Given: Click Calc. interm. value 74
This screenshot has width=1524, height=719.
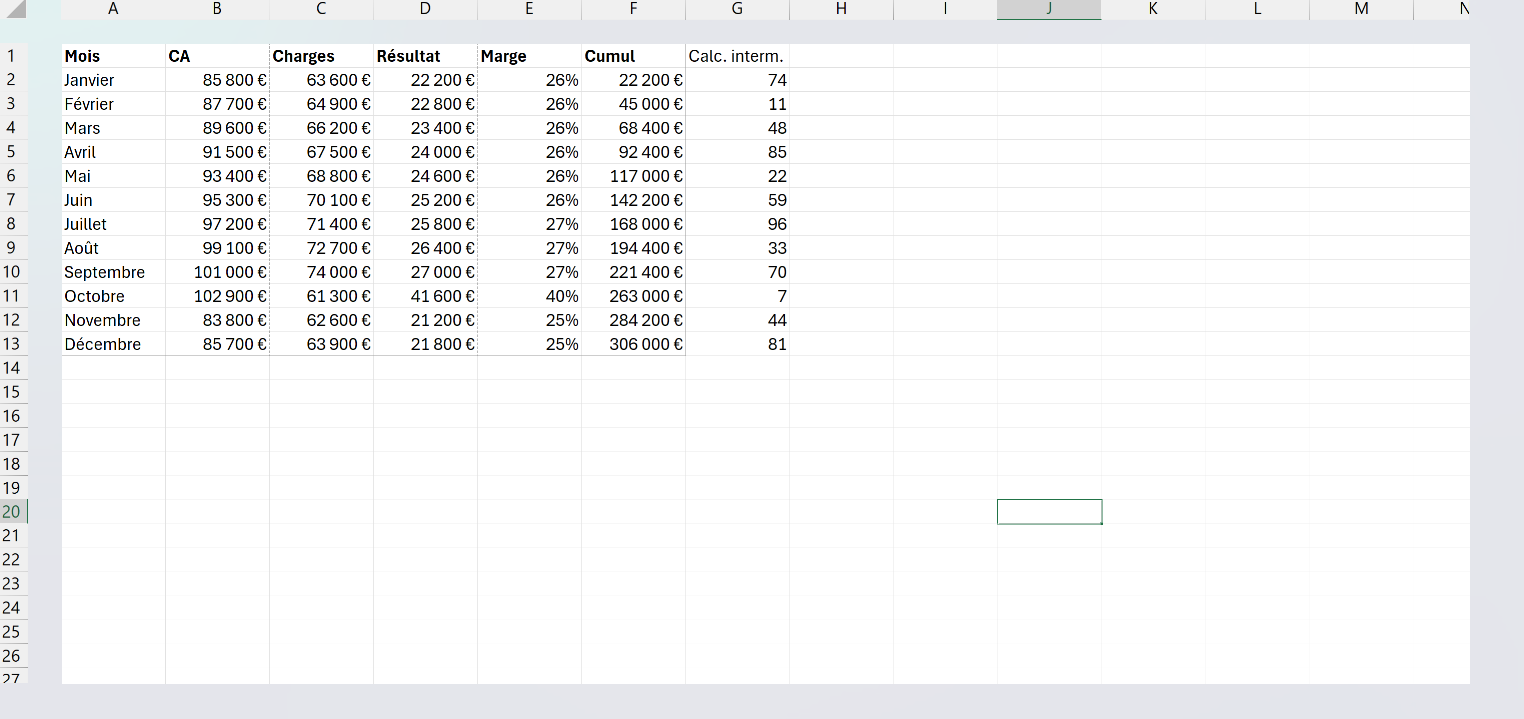Looking at the screenshot, I should [x=737, y=80].
